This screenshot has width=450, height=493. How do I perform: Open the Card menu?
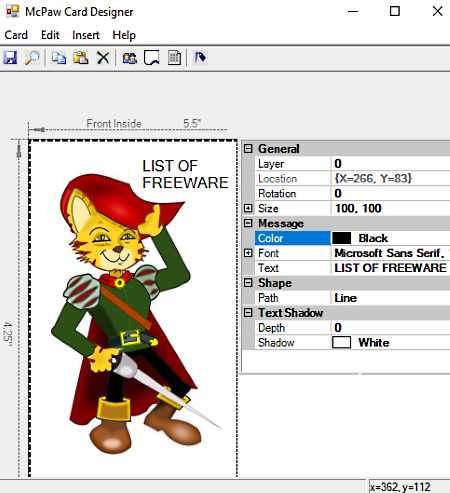click(x=16, y=35)
